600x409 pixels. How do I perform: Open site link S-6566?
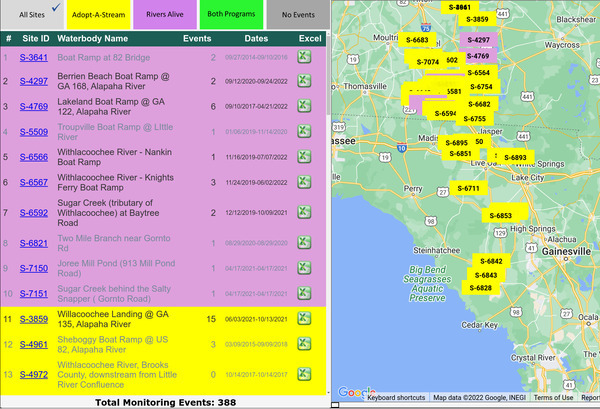(34, 157)
